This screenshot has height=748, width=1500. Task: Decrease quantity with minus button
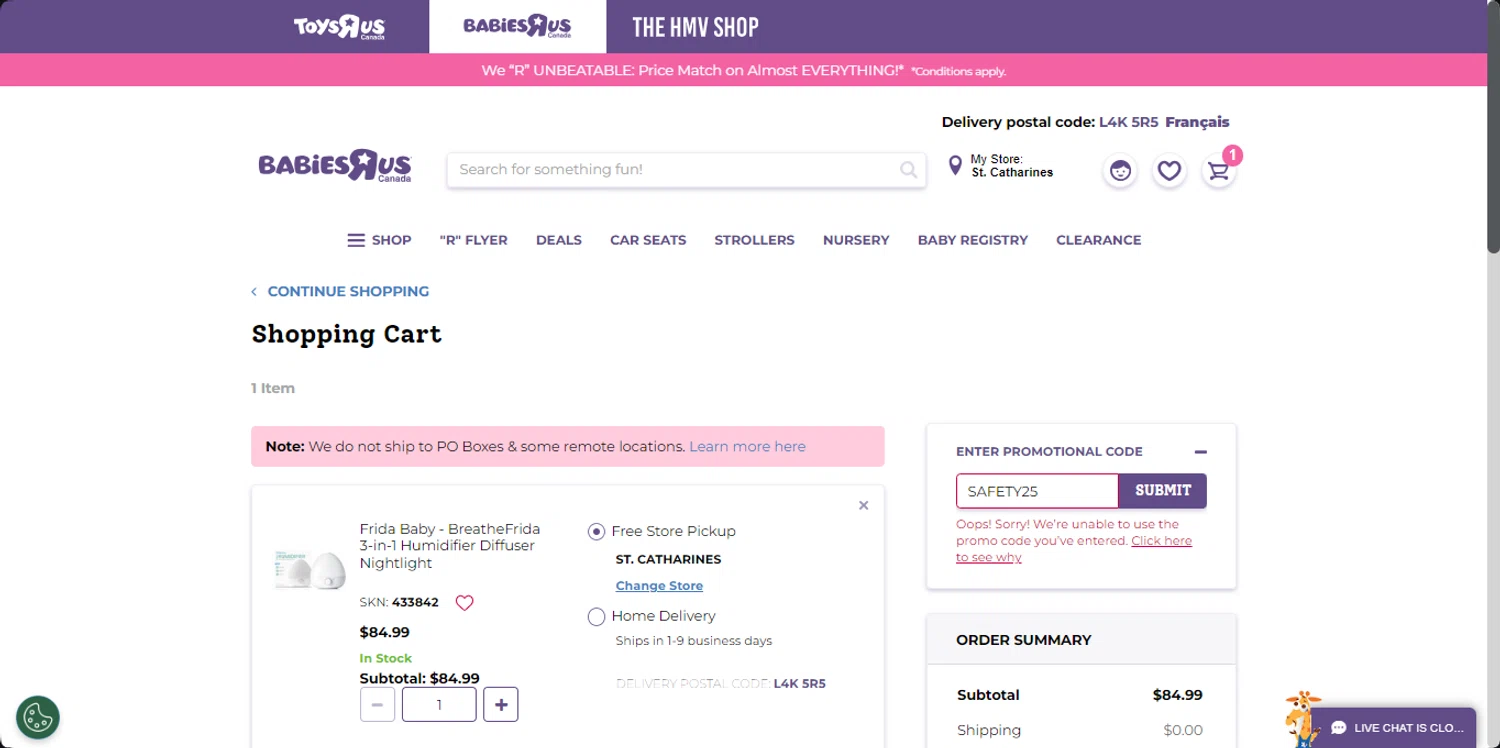click(x=377, y=704)
